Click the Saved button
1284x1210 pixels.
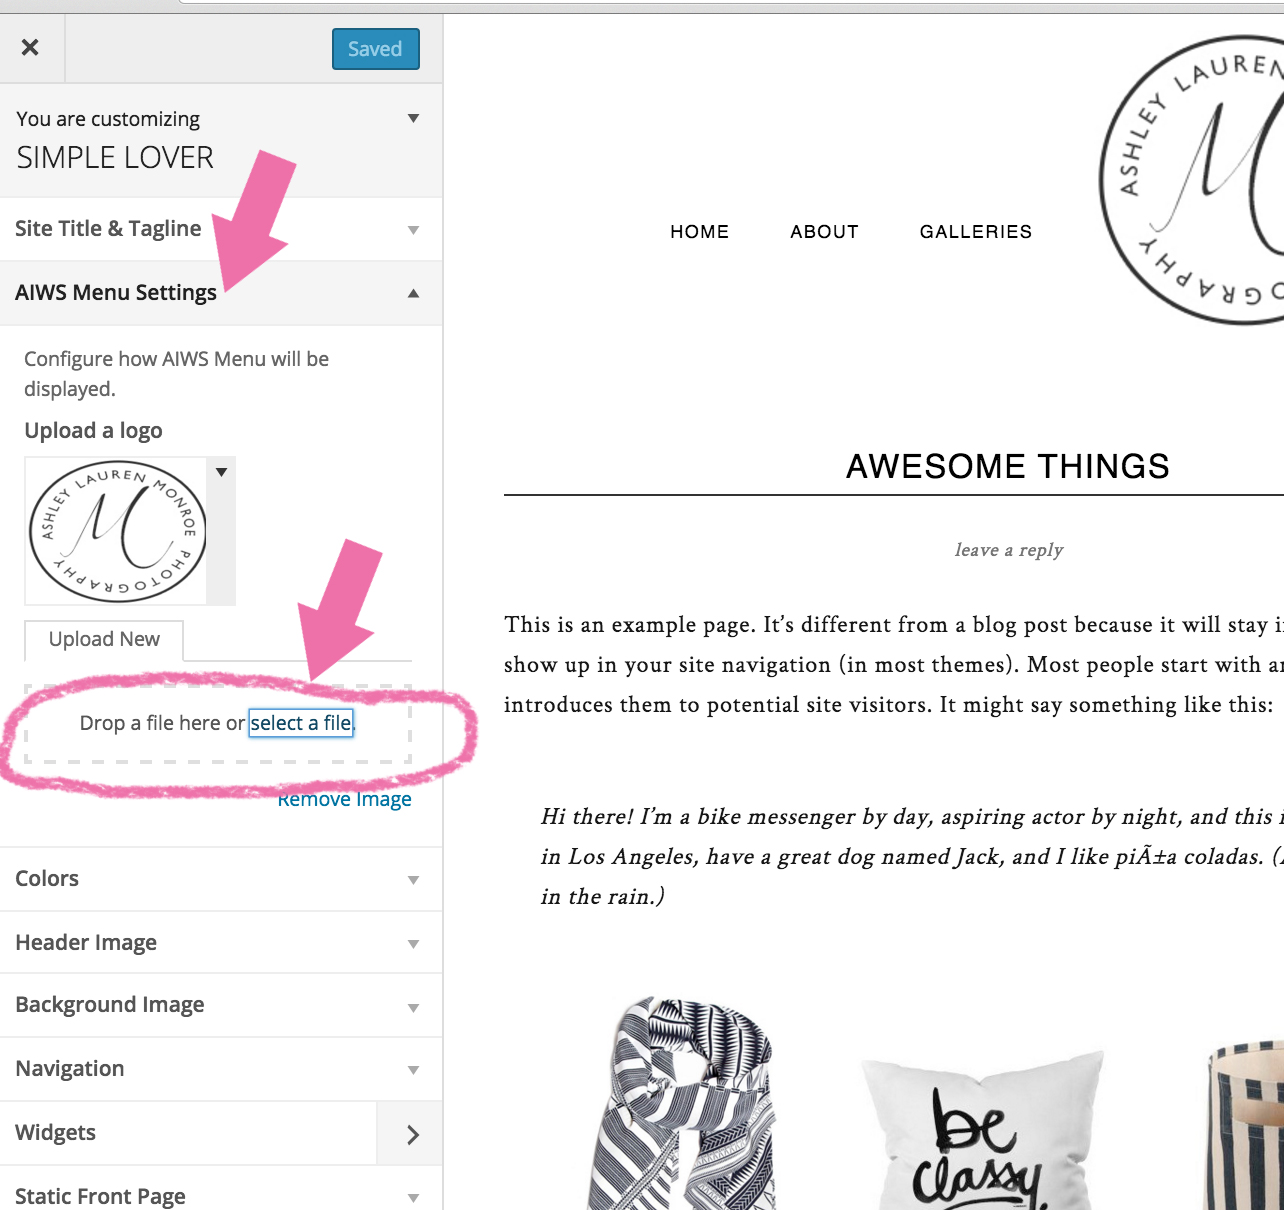coord(375,49)
